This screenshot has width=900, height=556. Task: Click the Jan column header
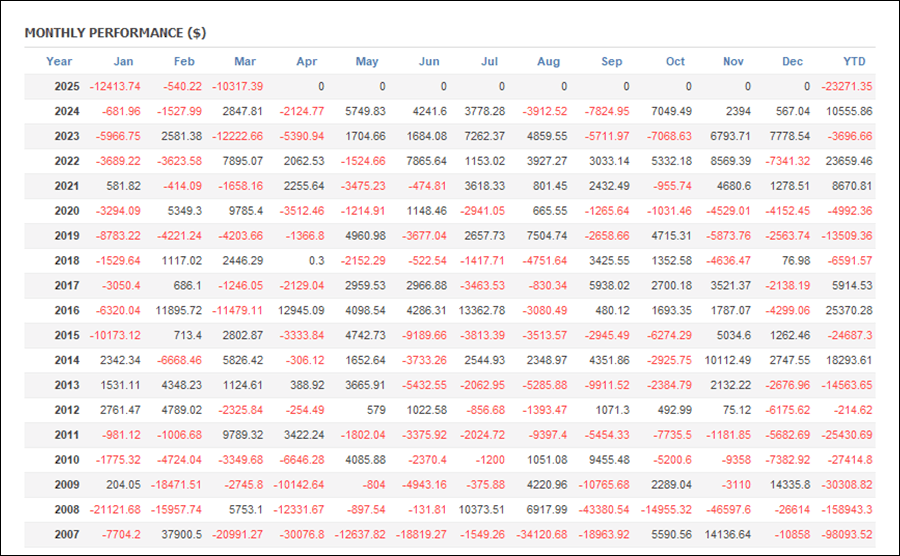coord(123,61)
